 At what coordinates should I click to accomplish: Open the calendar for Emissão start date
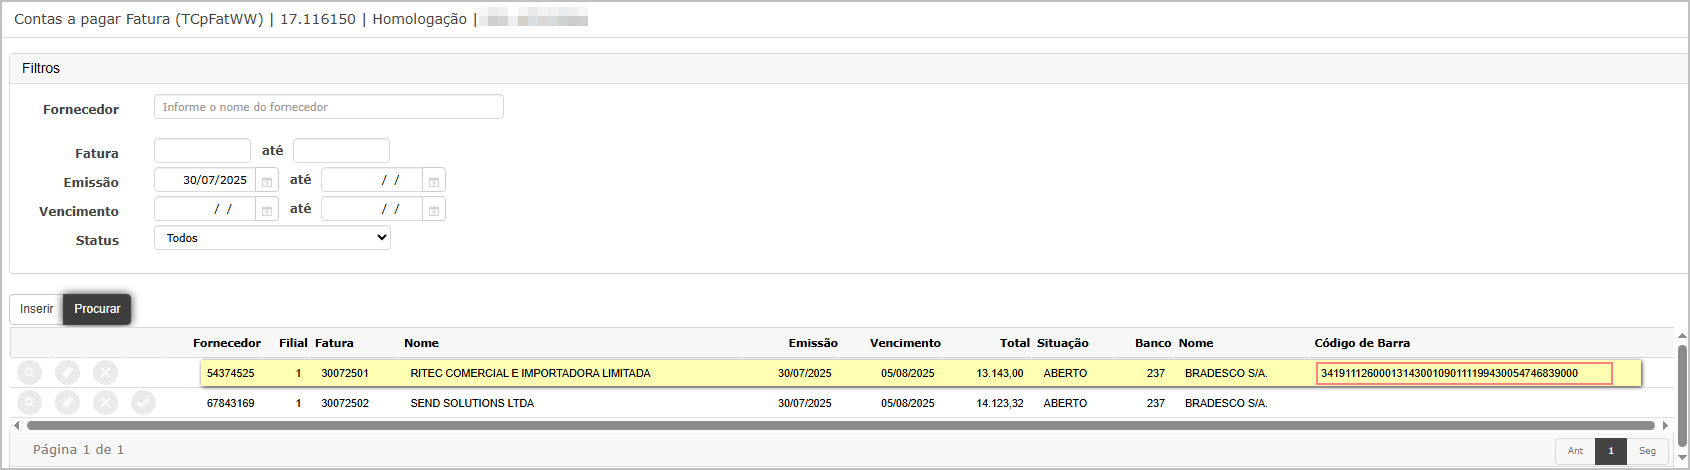(x=267, y=181)
